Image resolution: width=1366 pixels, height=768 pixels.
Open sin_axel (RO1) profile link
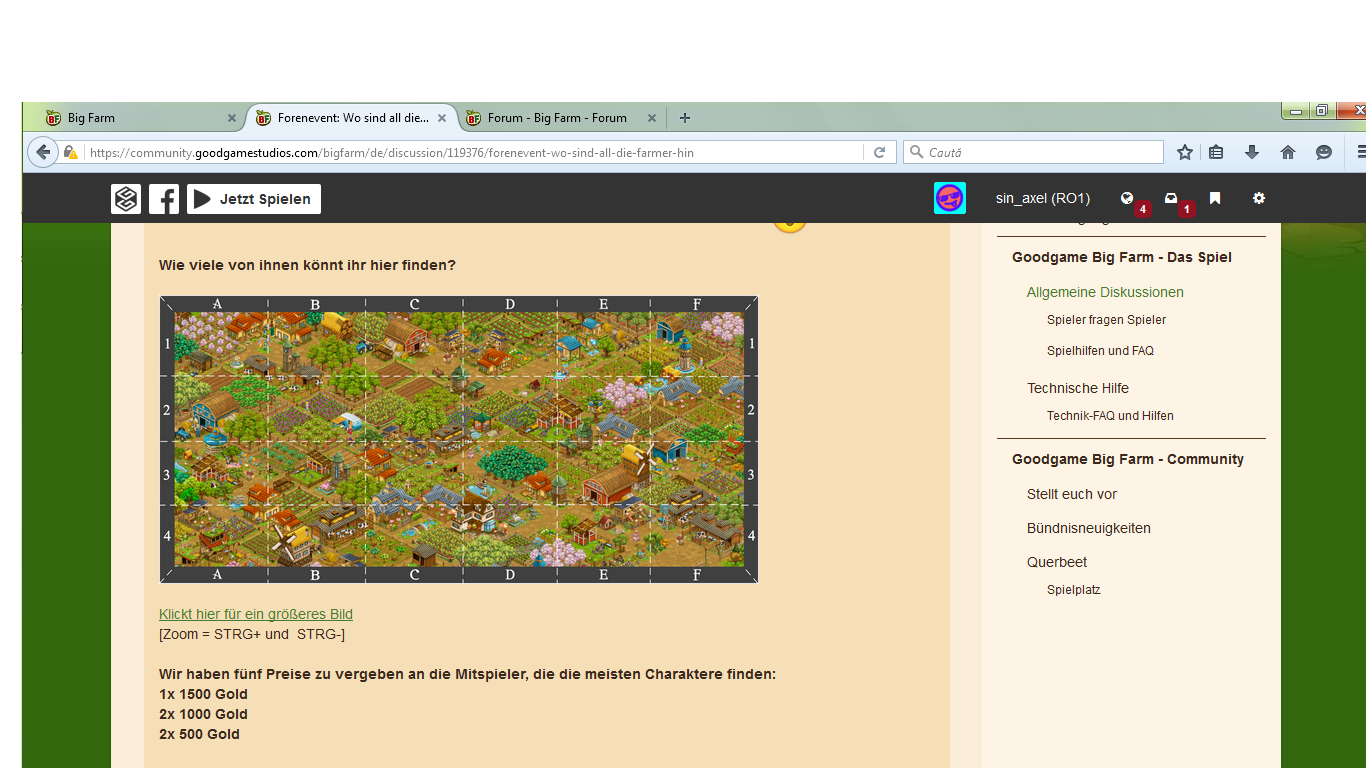[1043, 198]
